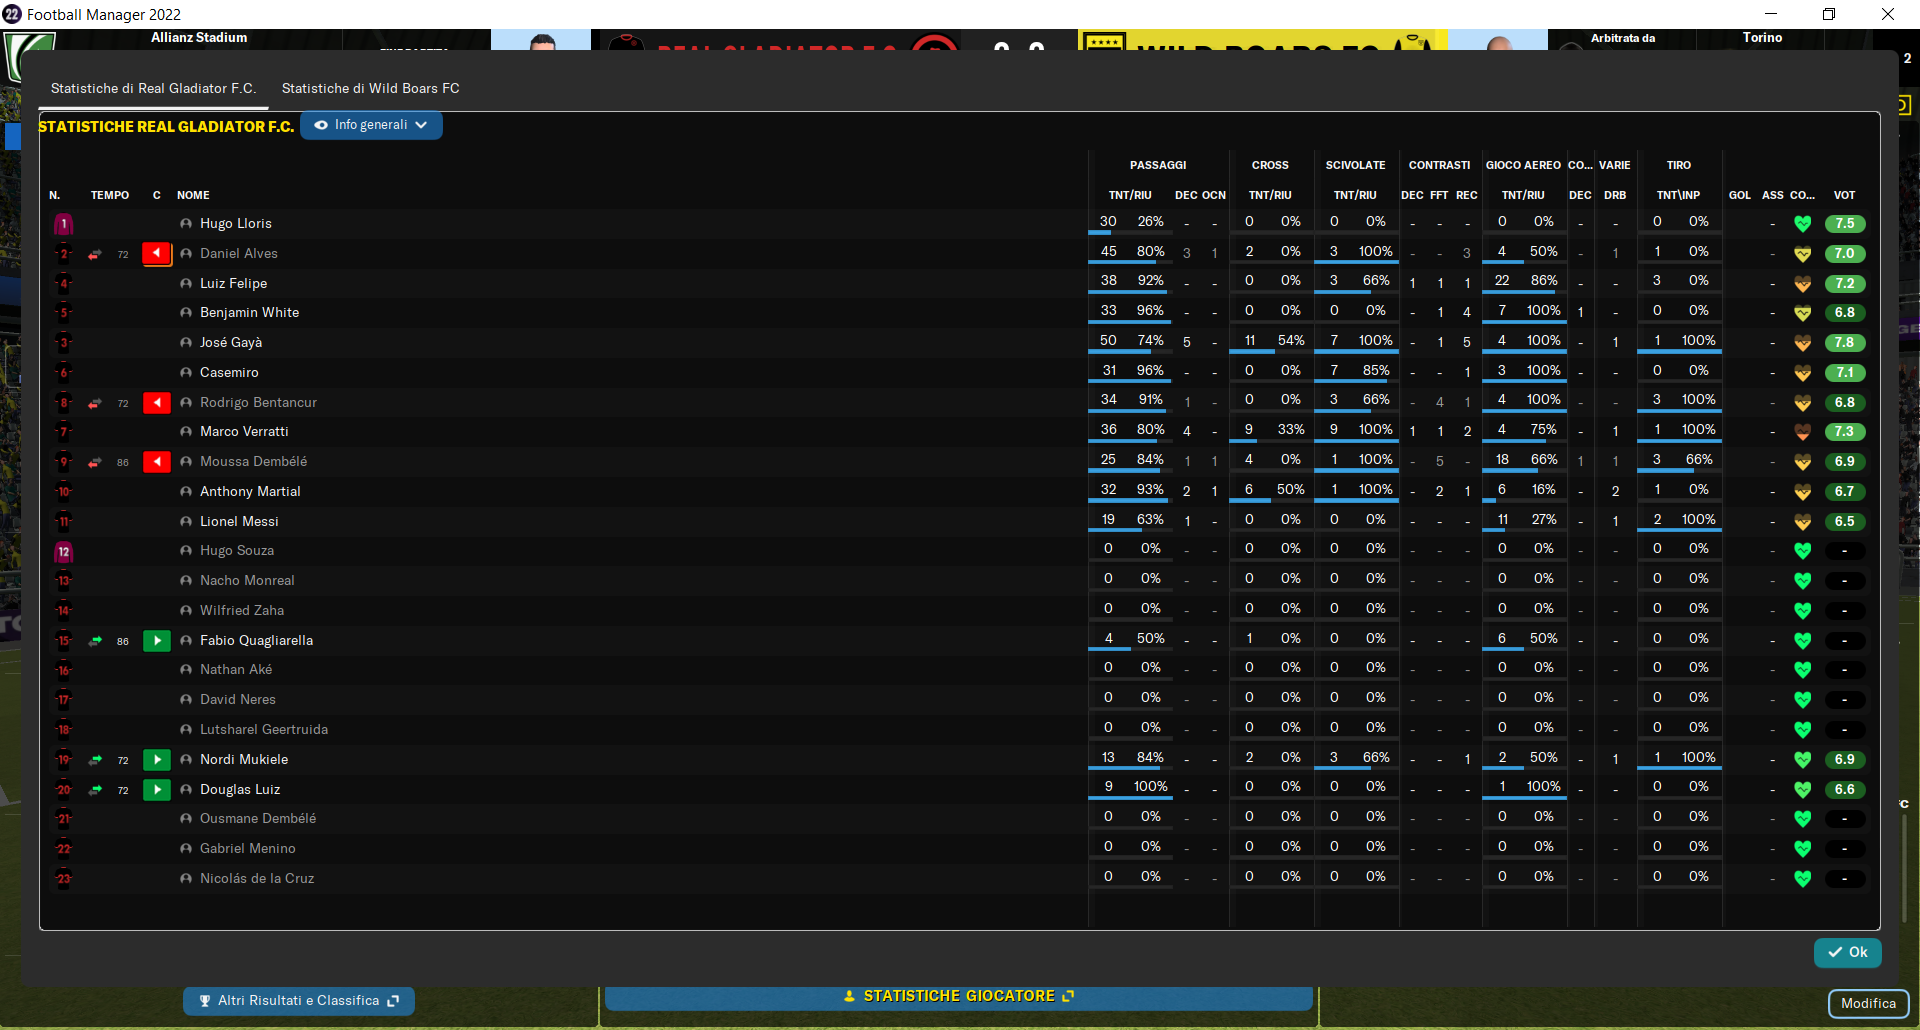Viewport: 1920px width, 1030px height.
Task: Click the rating badge 6.5 for Lionel Messi
Action: tap(1845, 522)
